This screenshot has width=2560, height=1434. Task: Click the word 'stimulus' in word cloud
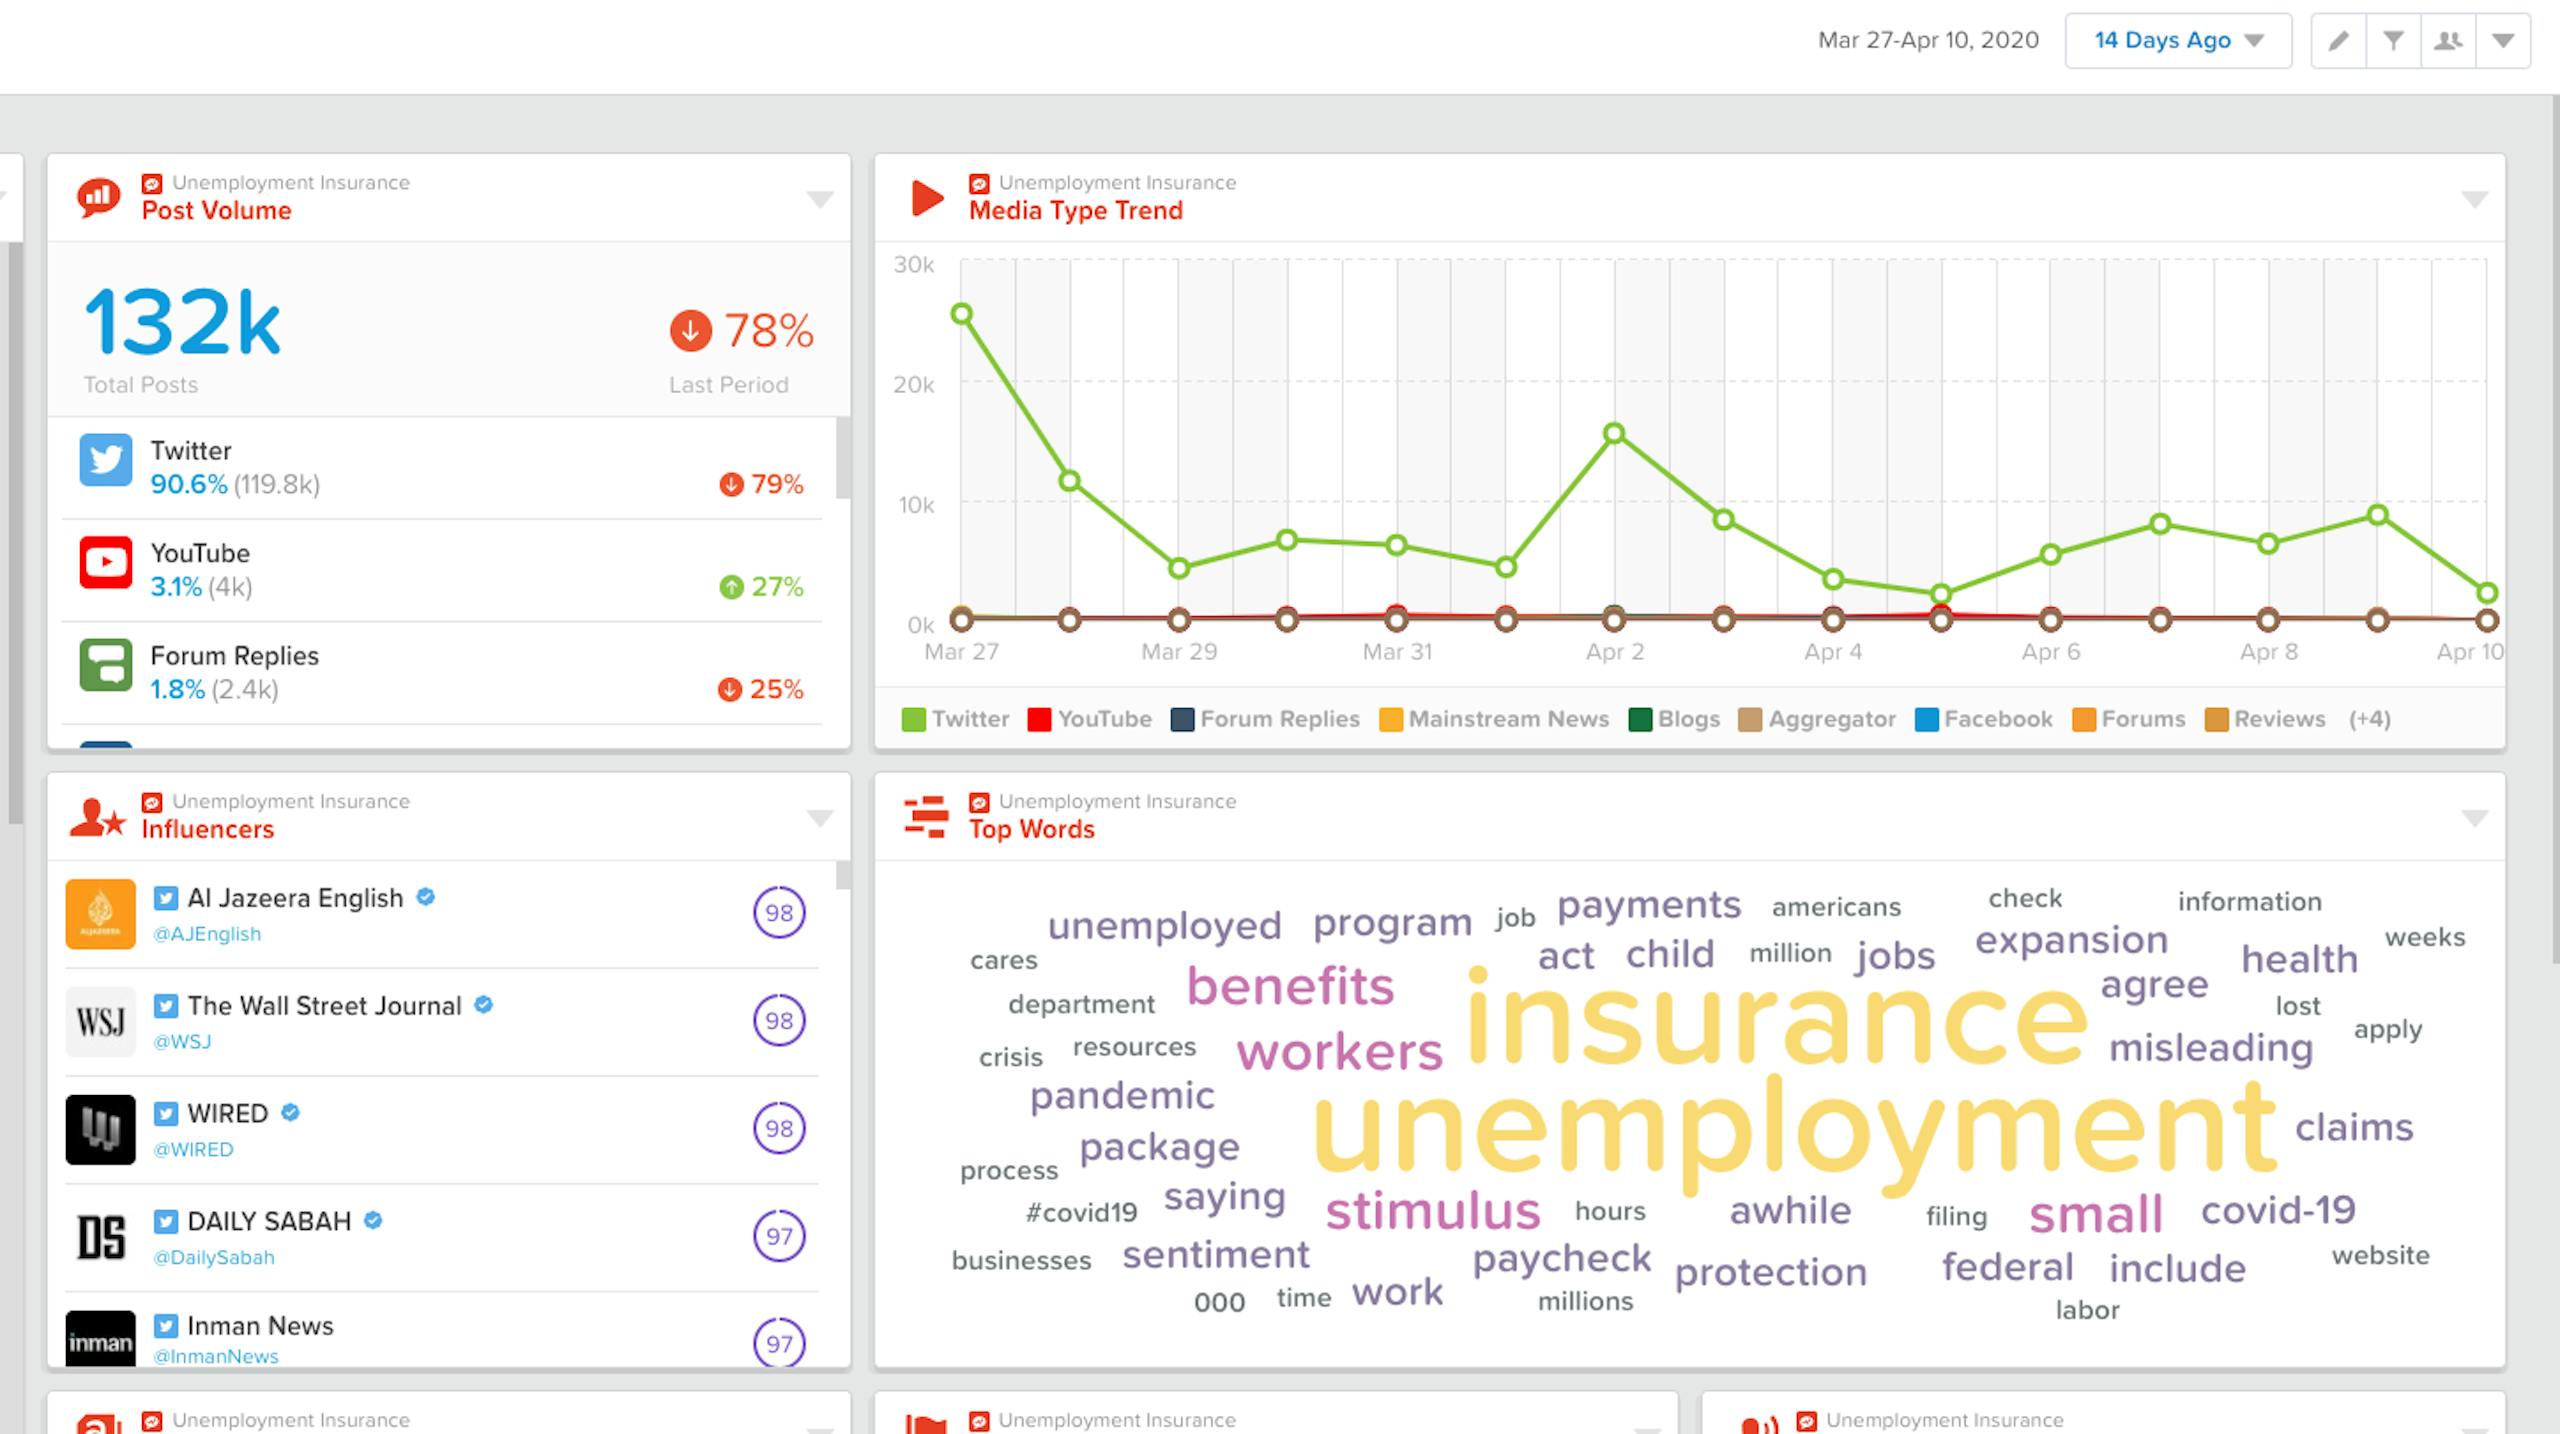1432,1211
